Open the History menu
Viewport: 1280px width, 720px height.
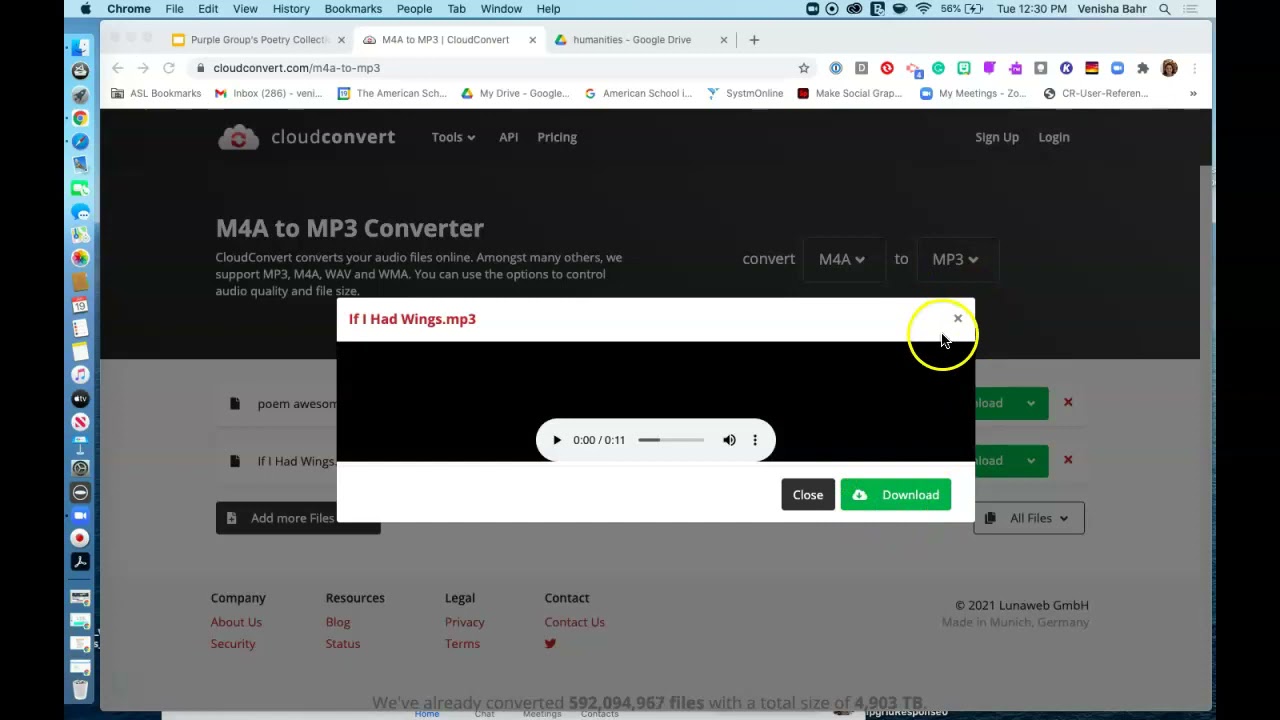click(x=291, y=9)
